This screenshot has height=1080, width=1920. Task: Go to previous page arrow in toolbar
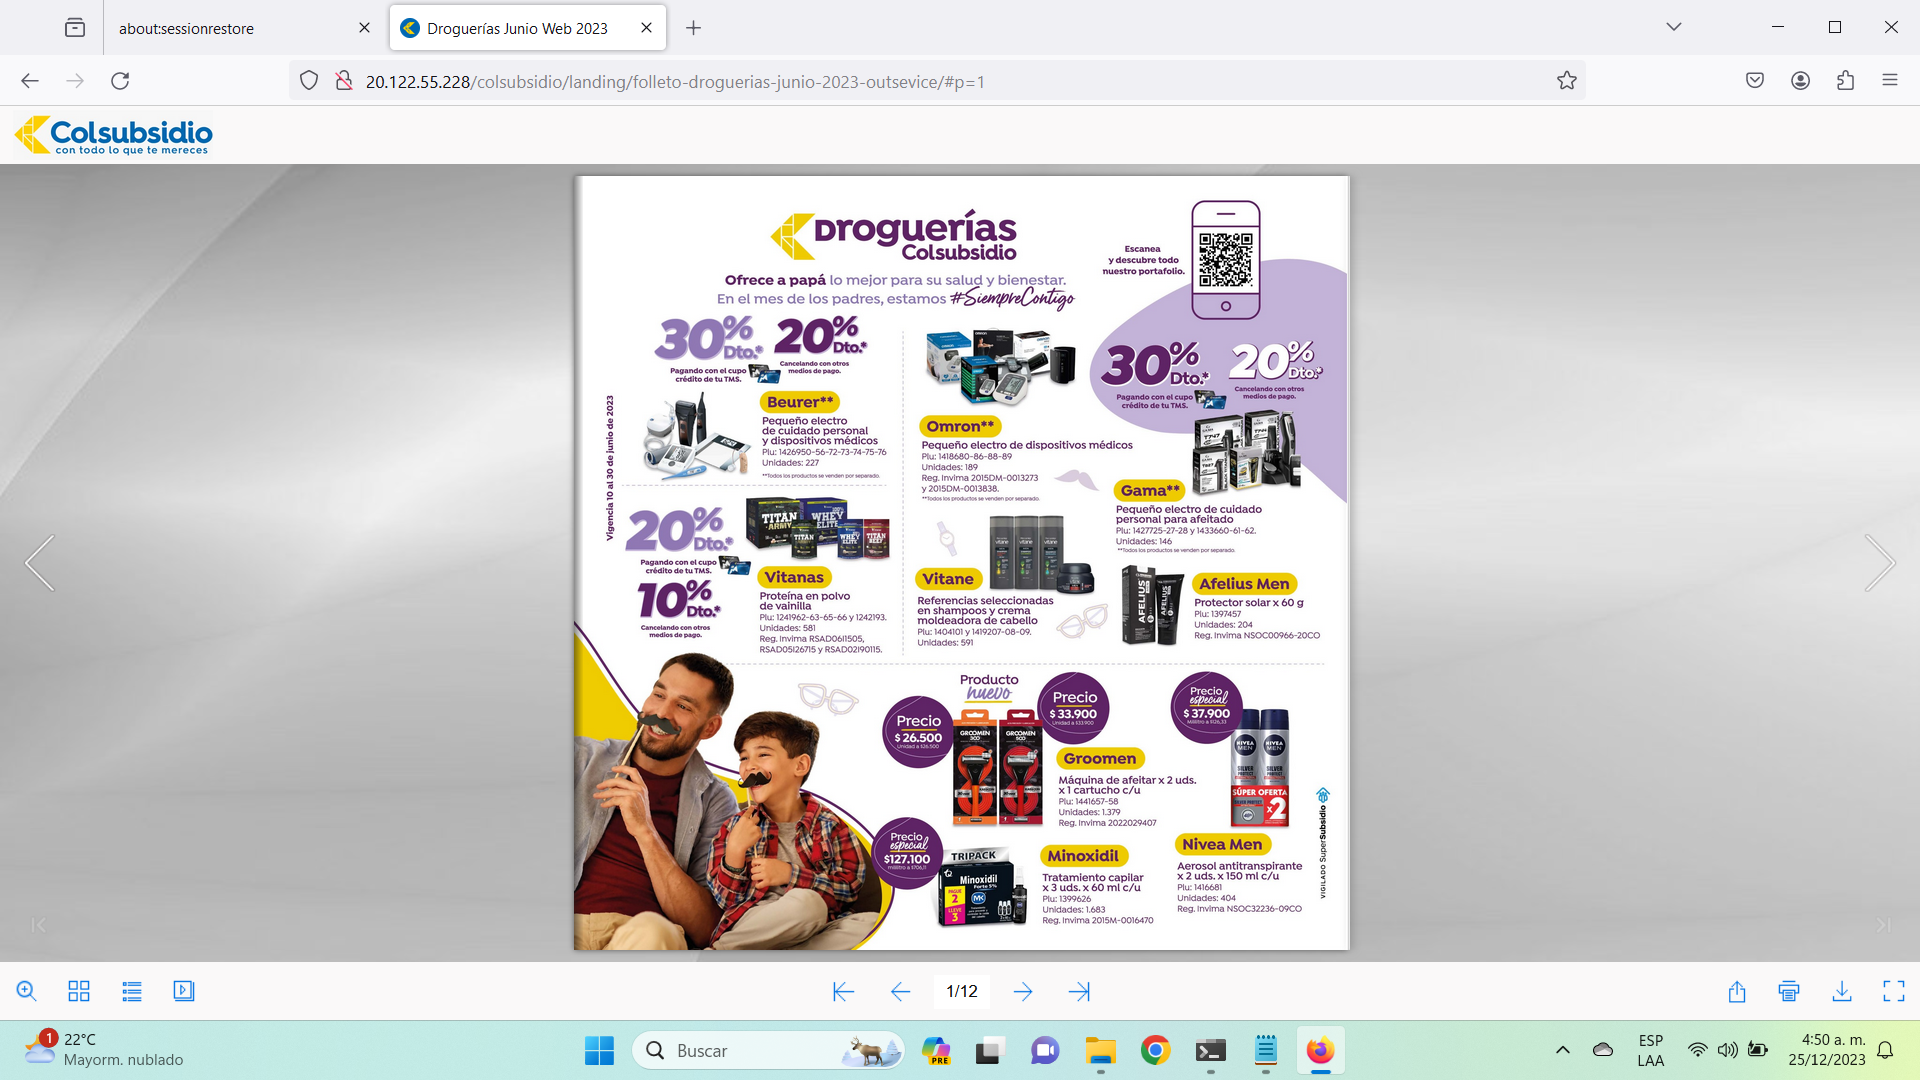pos(900,991)
